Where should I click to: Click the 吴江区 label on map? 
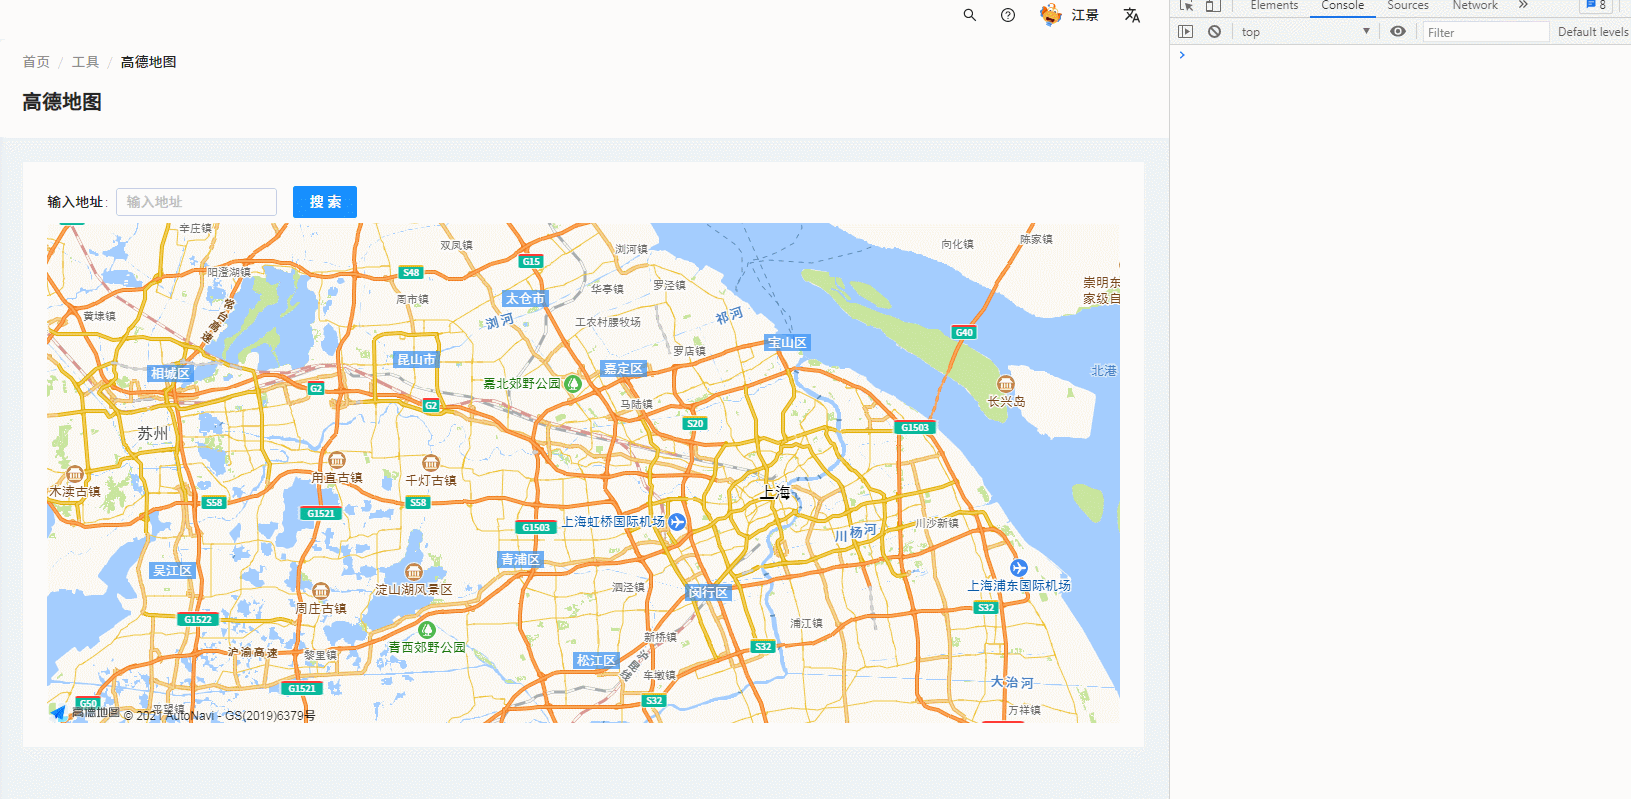pyautogui.click(x=172, y=570)
